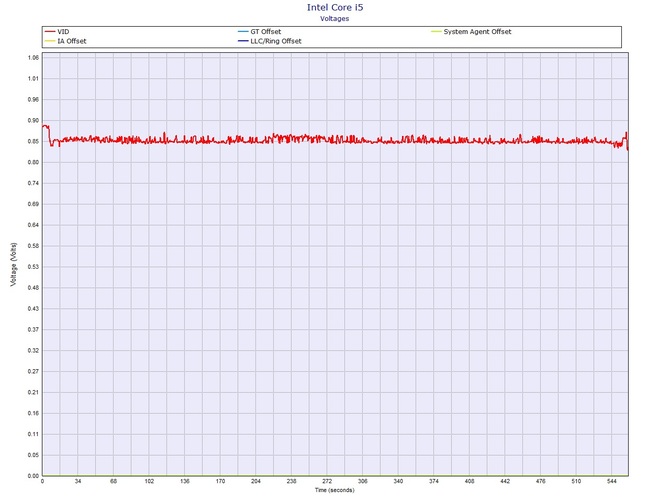The image size is (670, 502).
Task: Click the initial VID voltage peak at chart start
Action: pyautogui.click(x=45, y=126)
